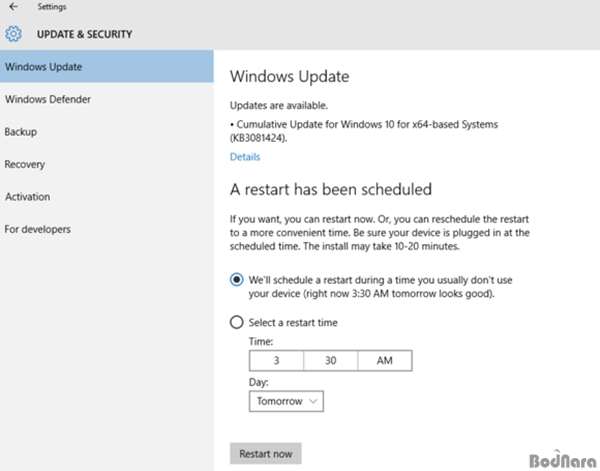Change the hour field showing 3
The image size is (600, 471).
pyautogui.click(x=276, y=360)
